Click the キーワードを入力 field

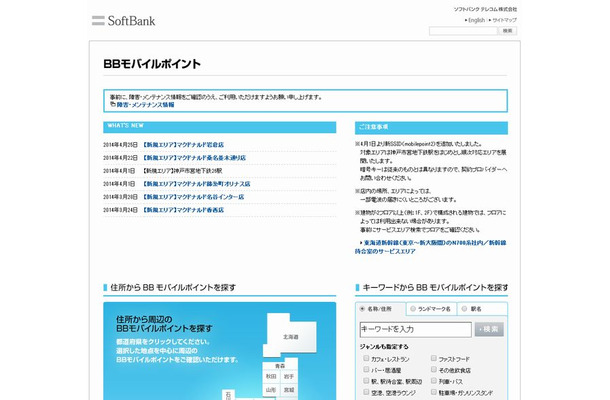click(x=415, y=329)
